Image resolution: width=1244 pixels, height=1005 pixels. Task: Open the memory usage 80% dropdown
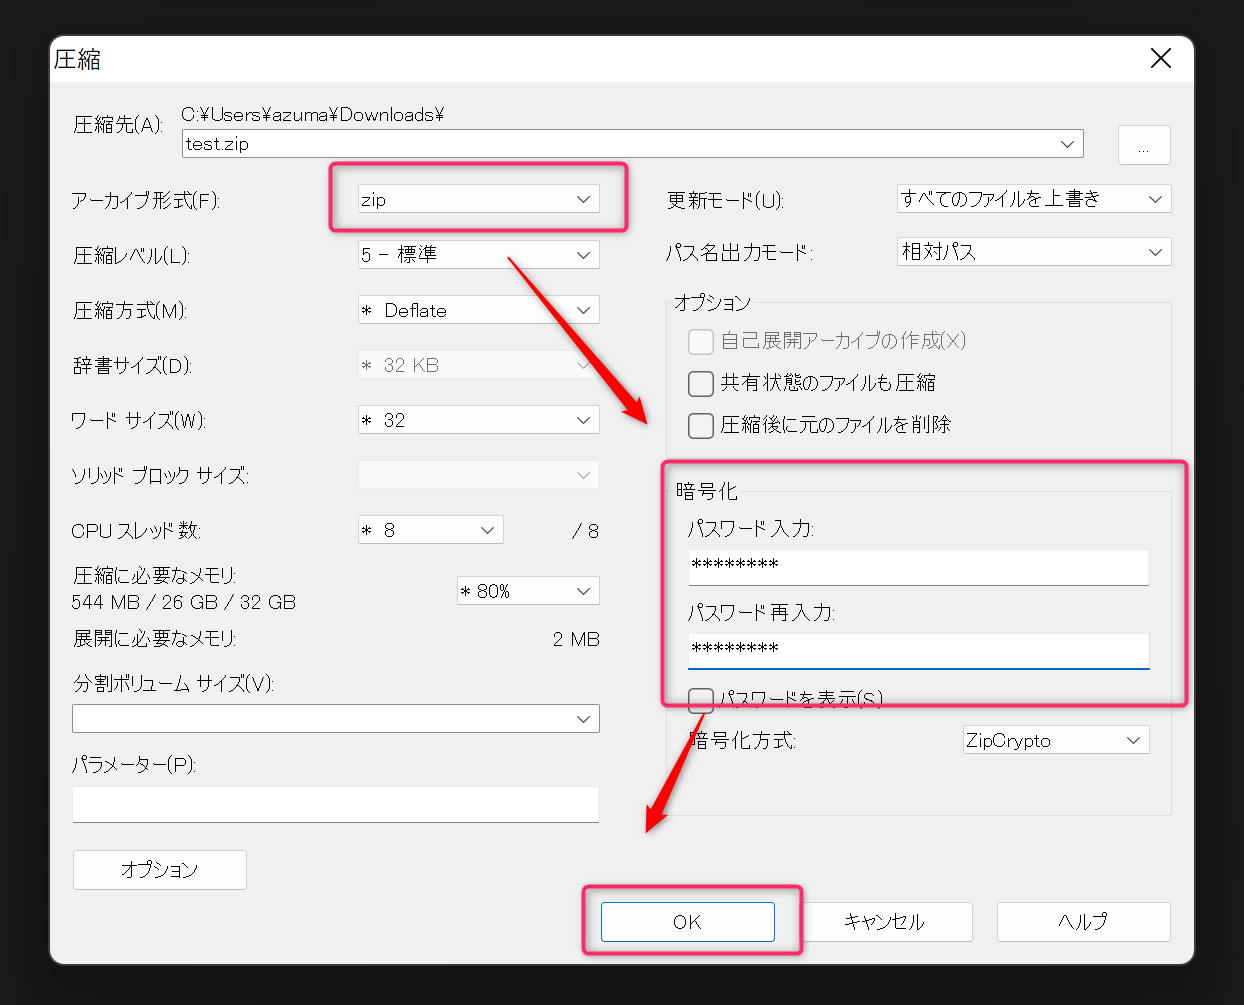tap(527, 591)
